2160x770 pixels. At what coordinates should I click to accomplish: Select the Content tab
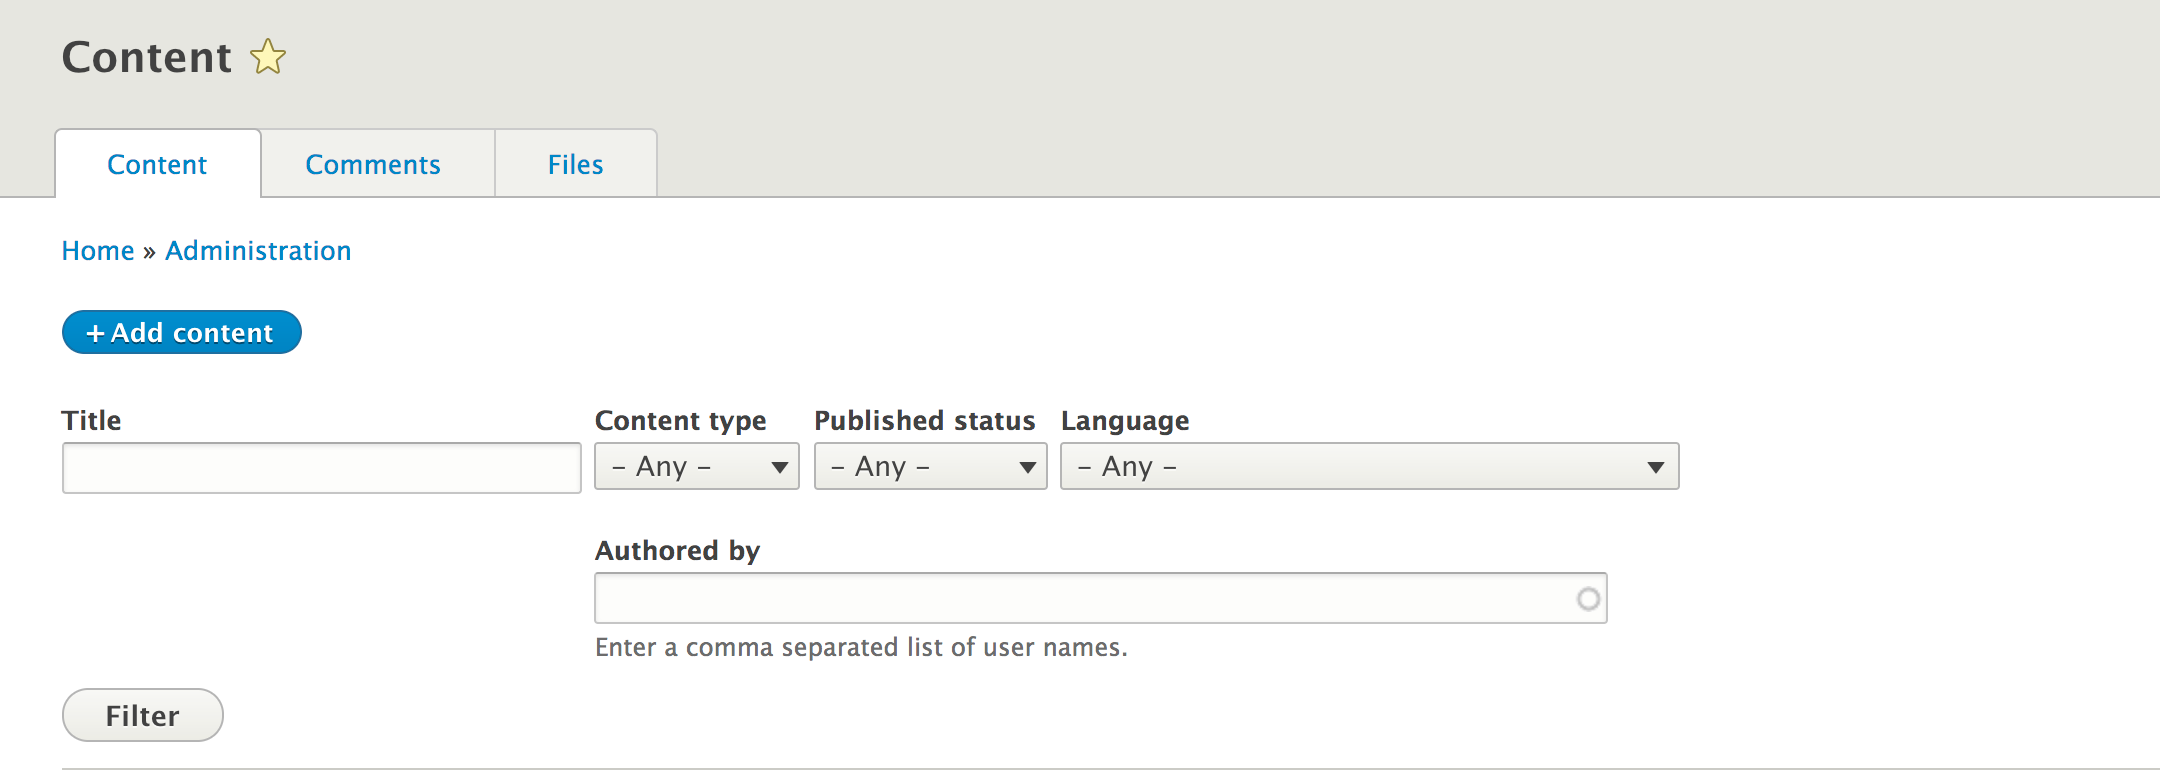[157, 164]
